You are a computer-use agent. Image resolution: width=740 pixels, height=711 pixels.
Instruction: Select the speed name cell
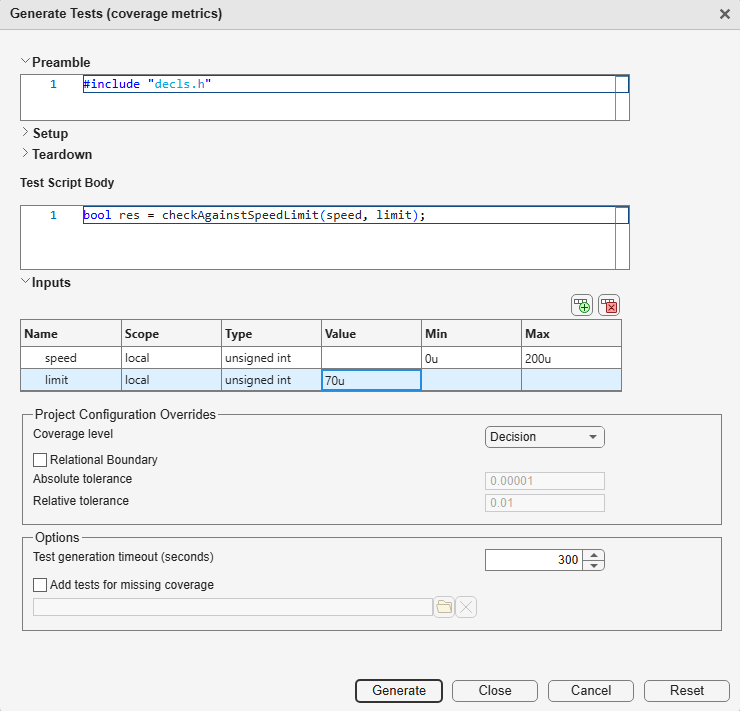(x=71, y=358)
